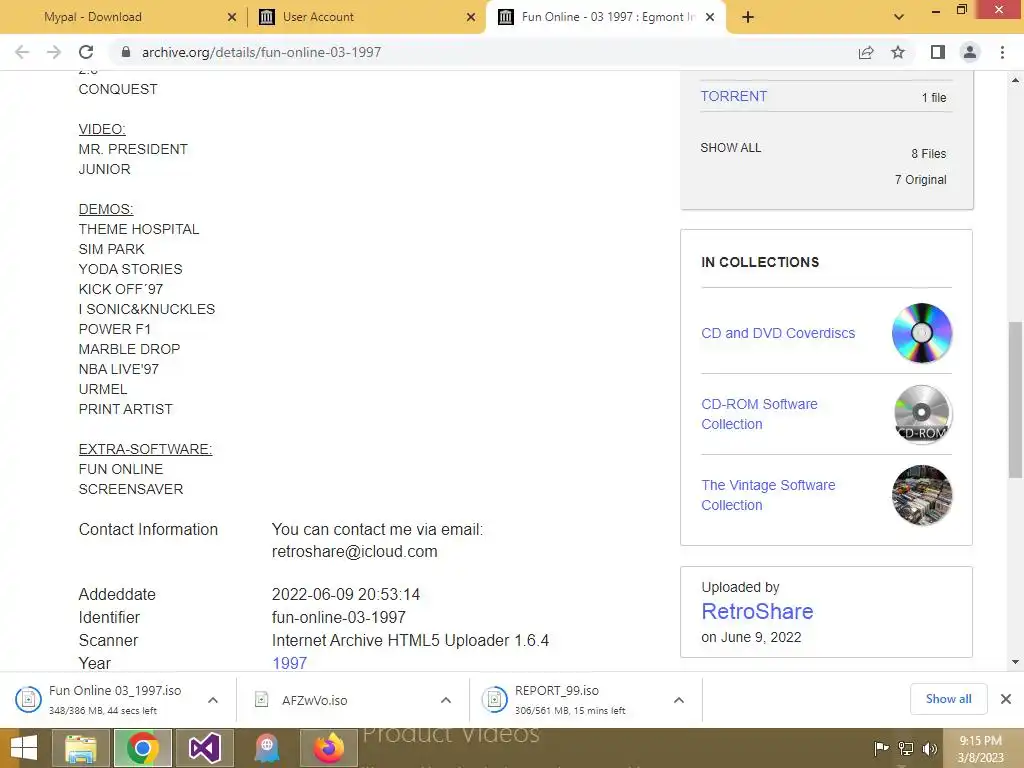Open Firefox from the taskbar

[x=328, y=748]
